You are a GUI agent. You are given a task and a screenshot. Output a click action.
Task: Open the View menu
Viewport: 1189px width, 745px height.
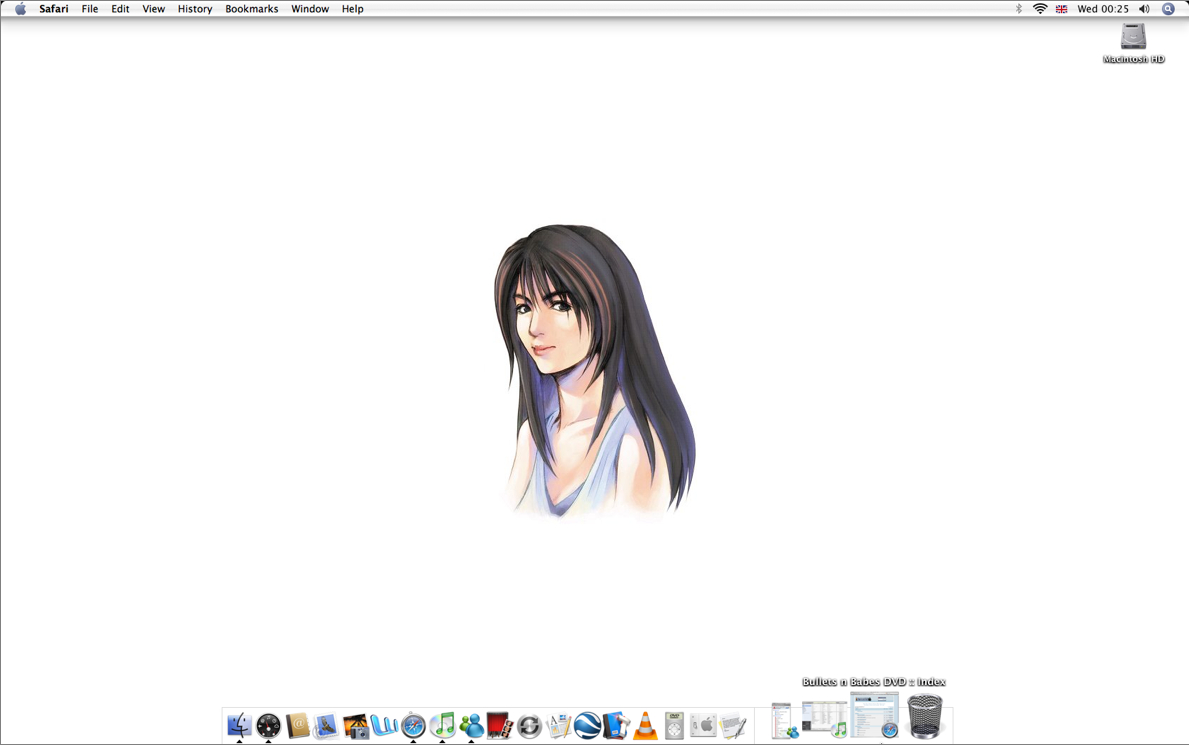click(154, 9)
